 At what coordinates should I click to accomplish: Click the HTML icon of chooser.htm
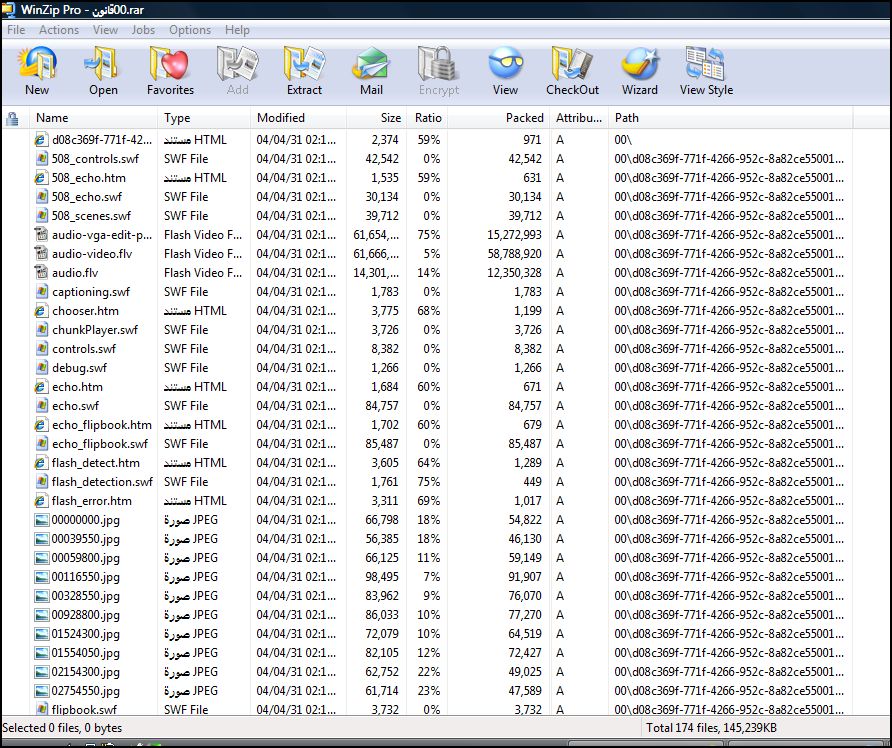tap(40, 311)
